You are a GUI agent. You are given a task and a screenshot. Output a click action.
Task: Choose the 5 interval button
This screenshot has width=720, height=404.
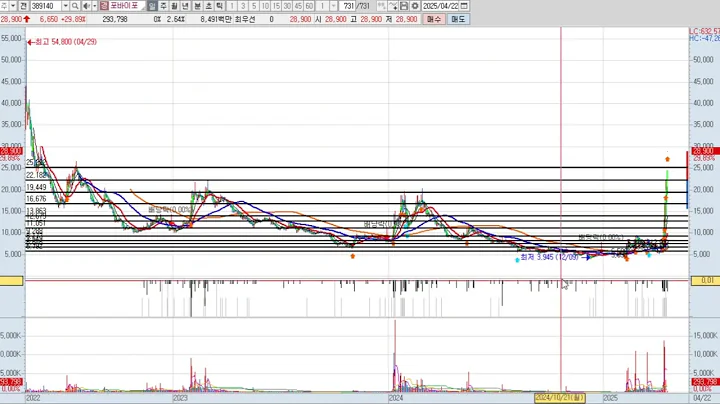tap(254, 6)
